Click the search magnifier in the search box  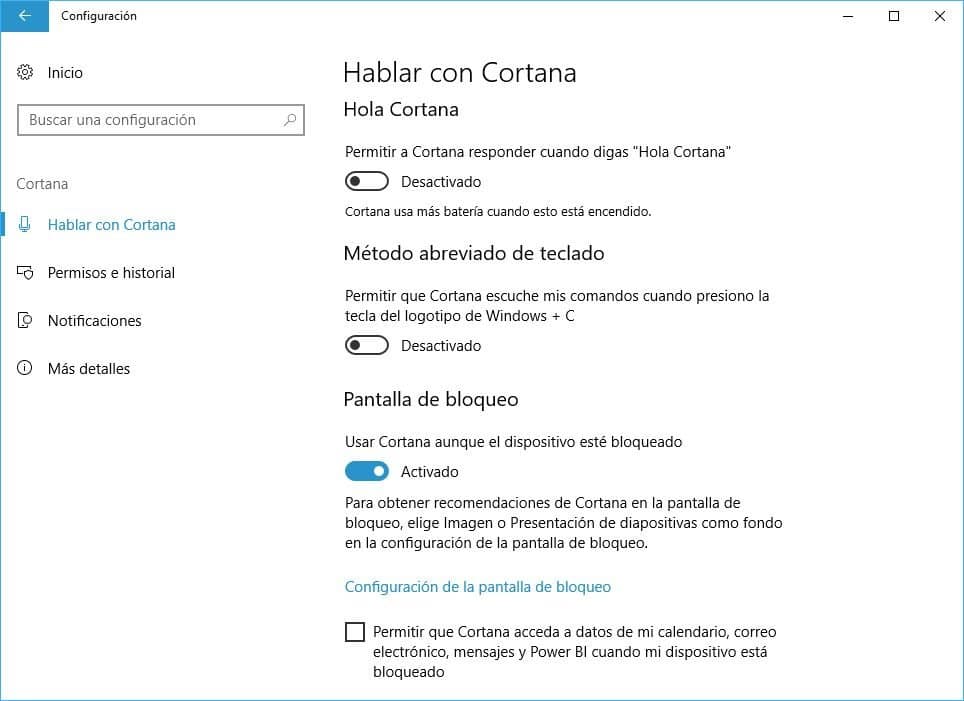tap(290, 120)
